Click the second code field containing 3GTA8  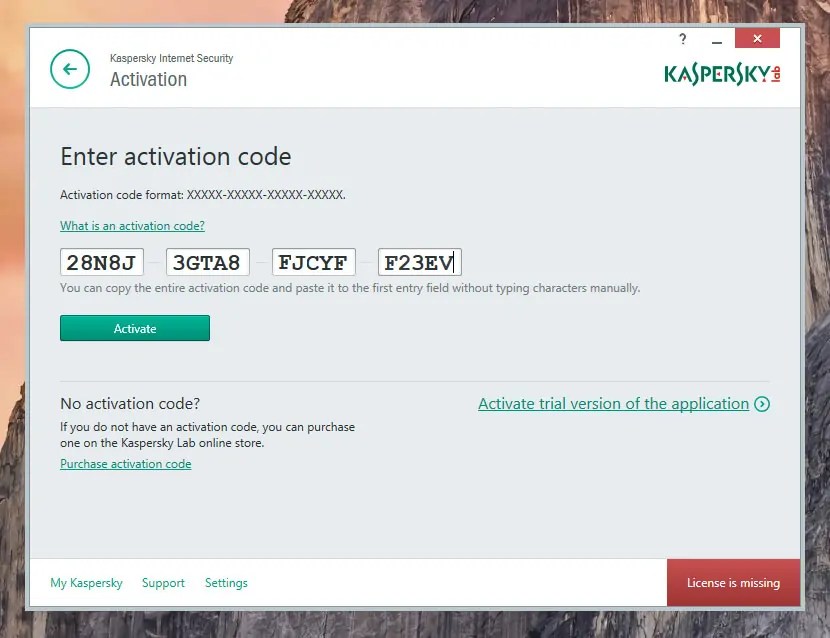click(208, 262)
